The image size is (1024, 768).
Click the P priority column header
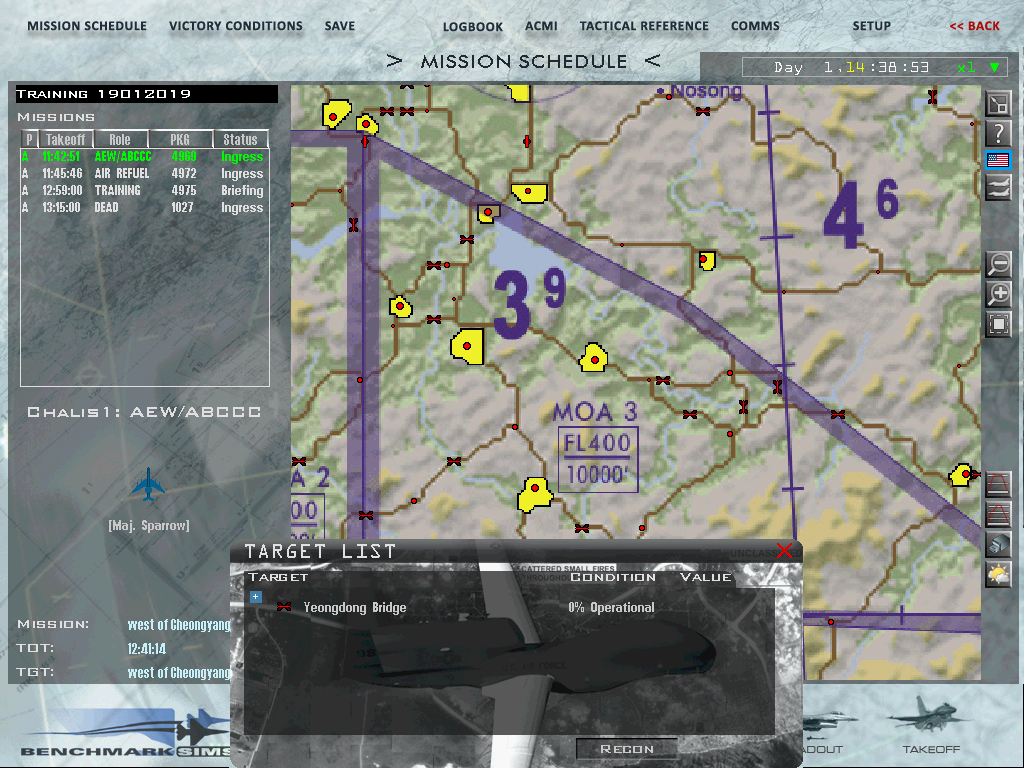tap(29, 139)
